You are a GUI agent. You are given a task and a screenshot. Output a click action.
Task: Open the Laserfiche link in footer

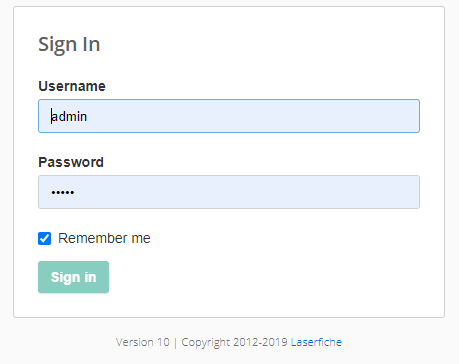coord(316,342)
